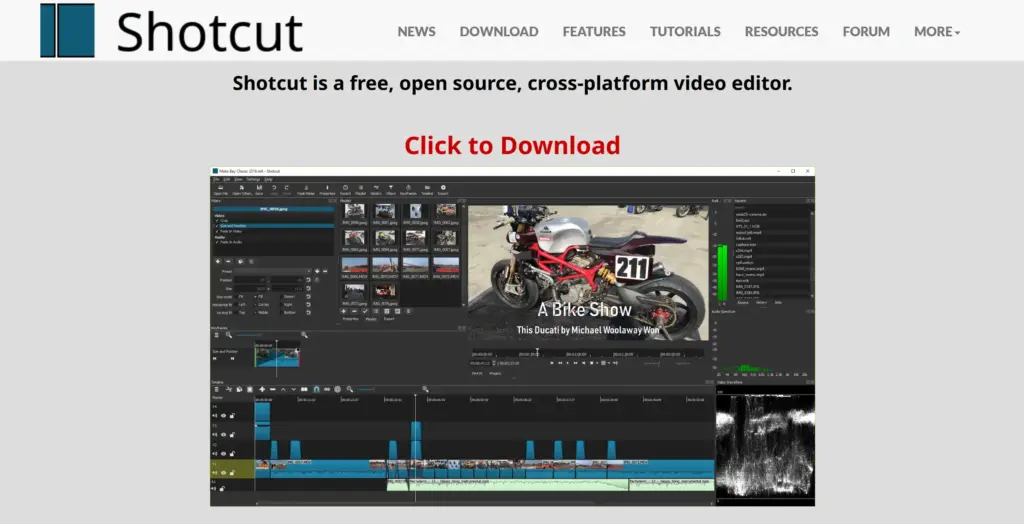The image size is (1024, 524).
Task: Open the NEWS page
Action: pos(416,31)
